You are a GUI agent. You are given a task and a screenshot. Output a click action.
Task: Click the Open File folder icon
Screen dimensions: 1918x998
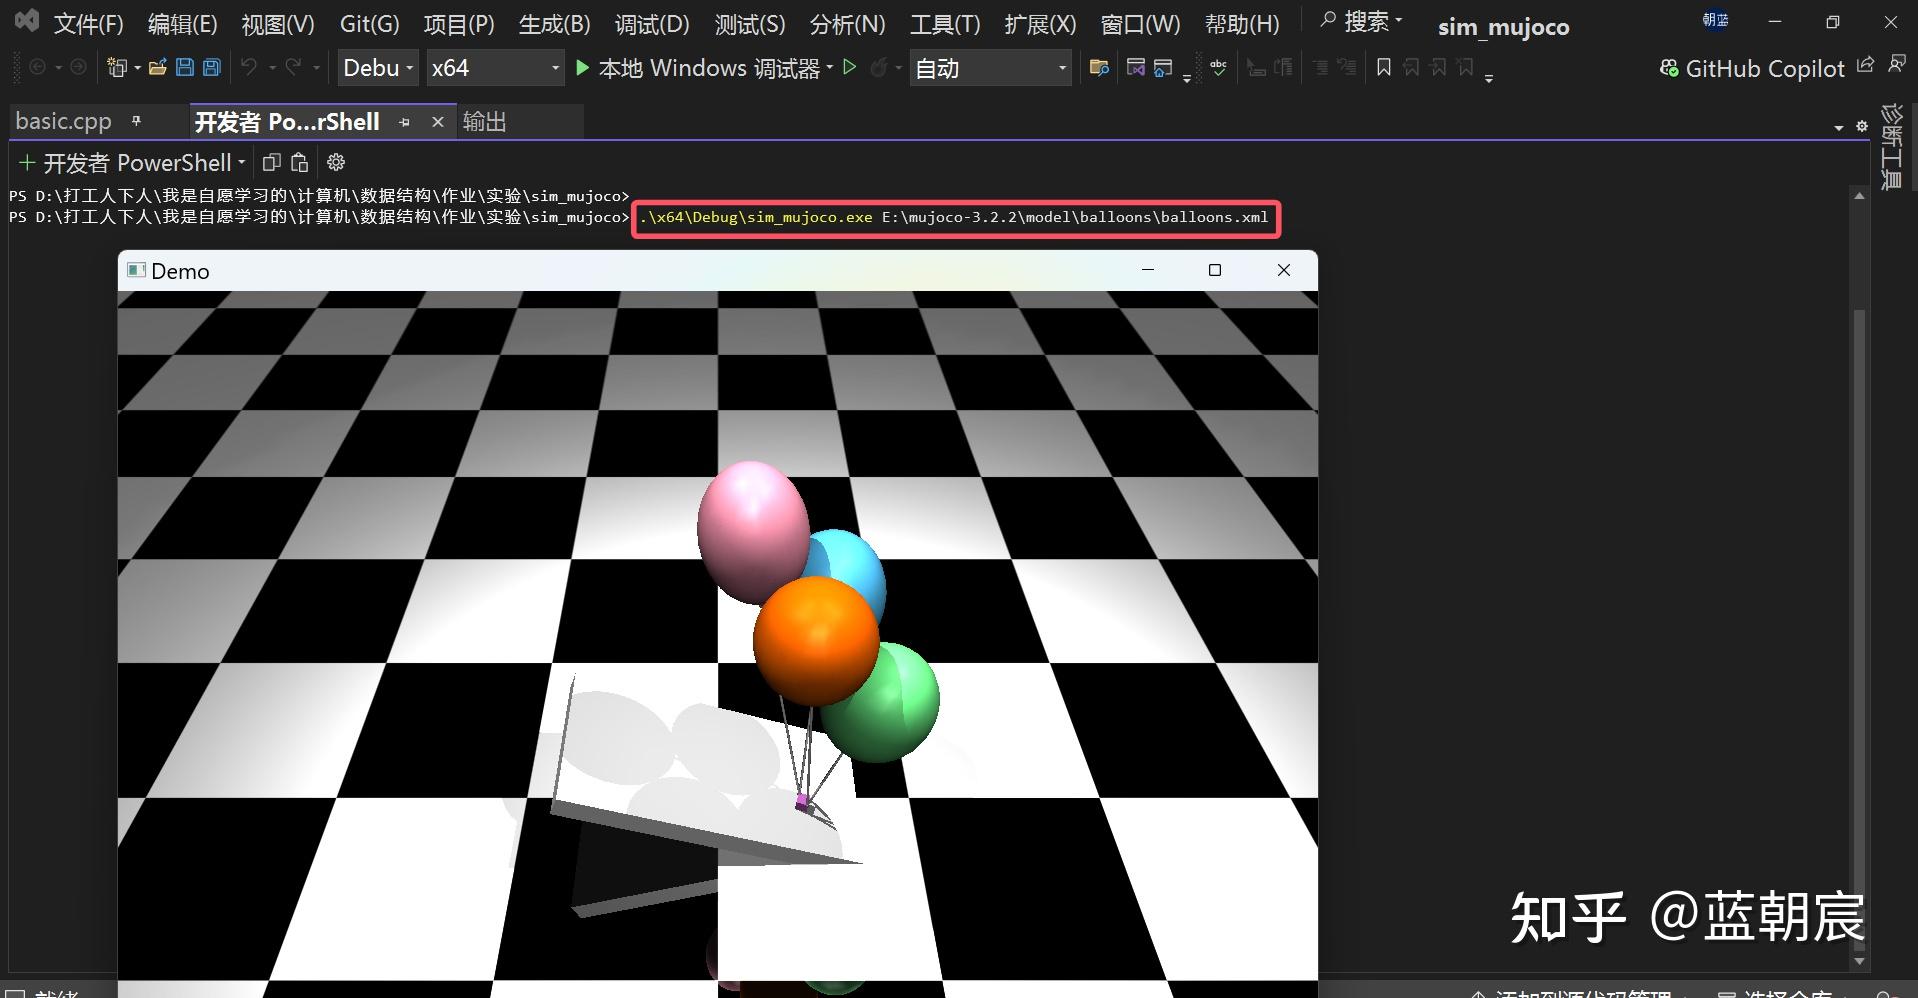pyautogui.click(x=157, y=68)
